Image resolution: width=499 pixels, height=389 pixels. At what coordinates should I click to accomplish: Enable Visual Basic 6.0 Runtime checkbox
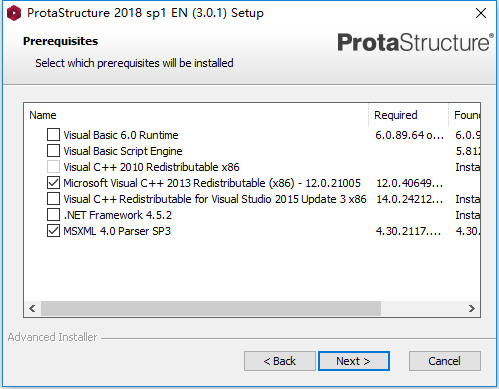(x=53, y=135)
